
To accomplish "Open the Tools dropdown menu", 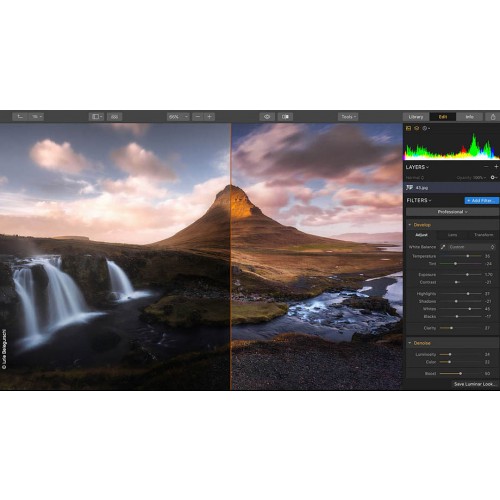I will click(348, 117).
